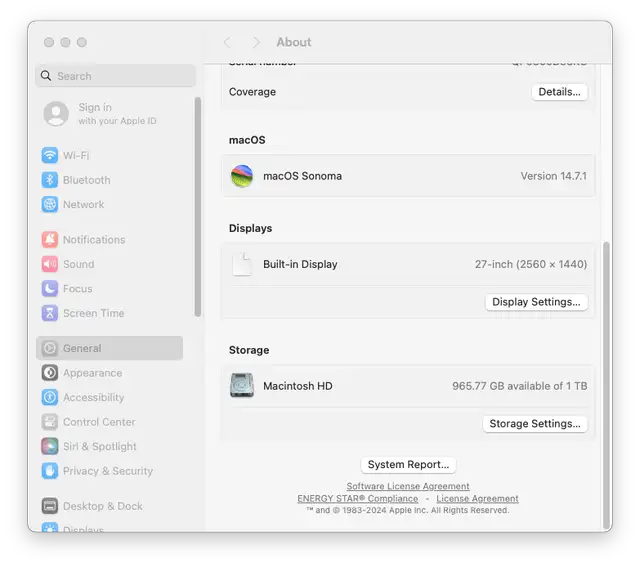Click the Coverage label

coord(252,92)
